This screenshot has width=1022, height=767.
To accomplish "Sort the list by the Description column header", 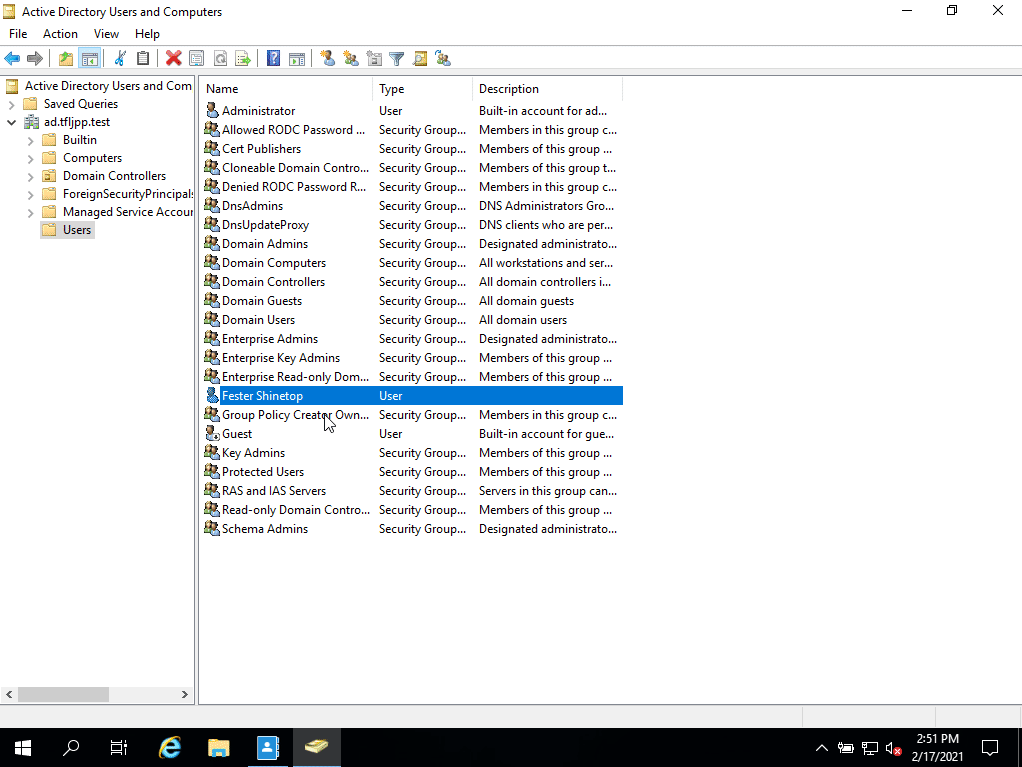I will 548,89.
